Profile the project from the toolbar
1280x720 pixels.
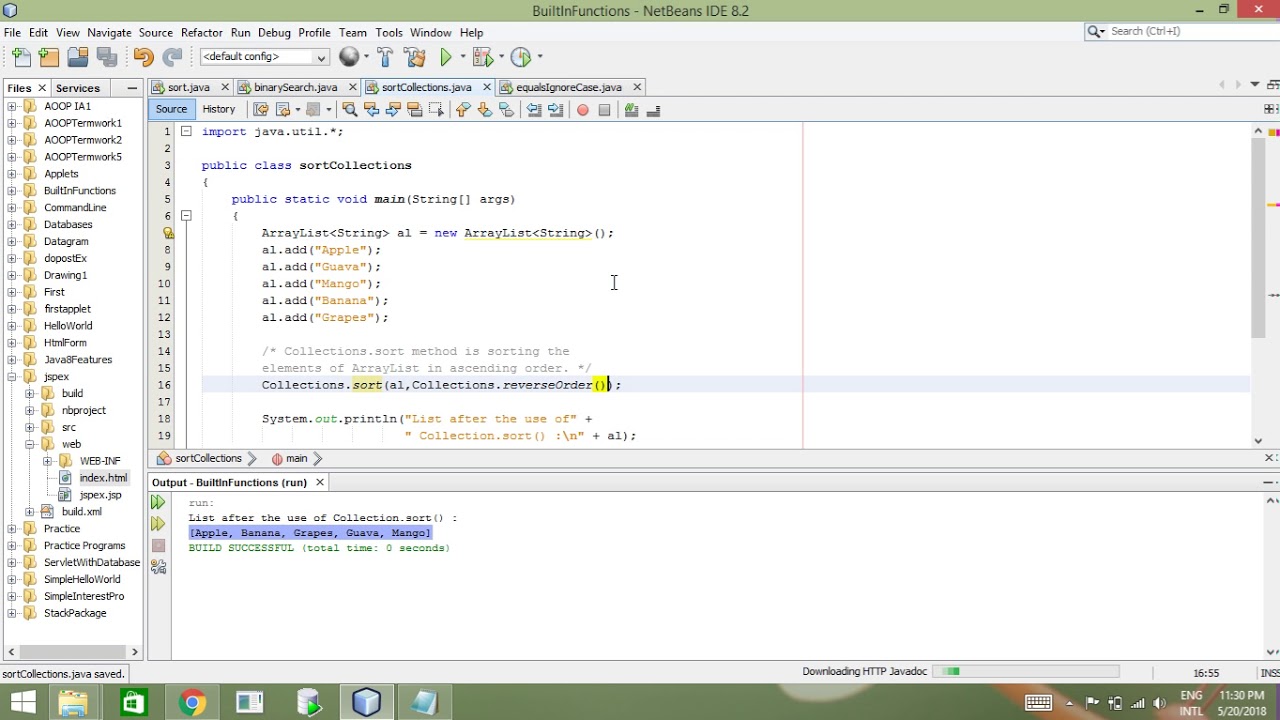pyautogui.click(x=520, y=57)
